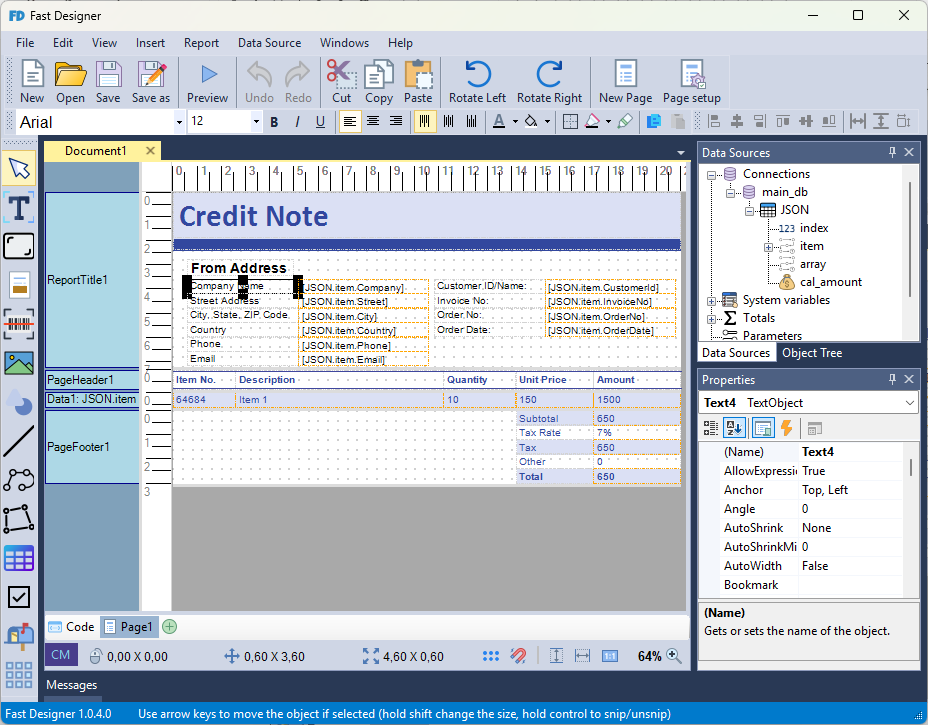Select the Text object tool

click(x=19, y=207)
